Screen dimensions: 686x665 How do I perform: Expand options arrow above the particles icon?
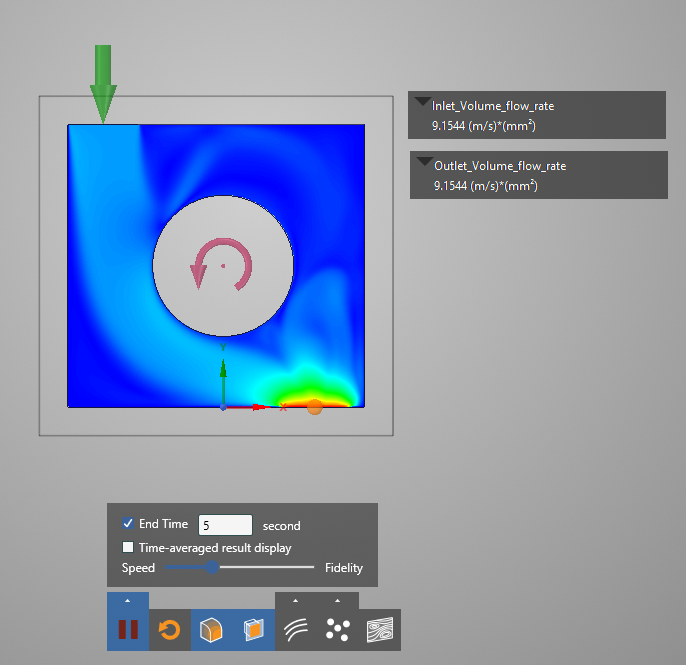pos(338,601)
